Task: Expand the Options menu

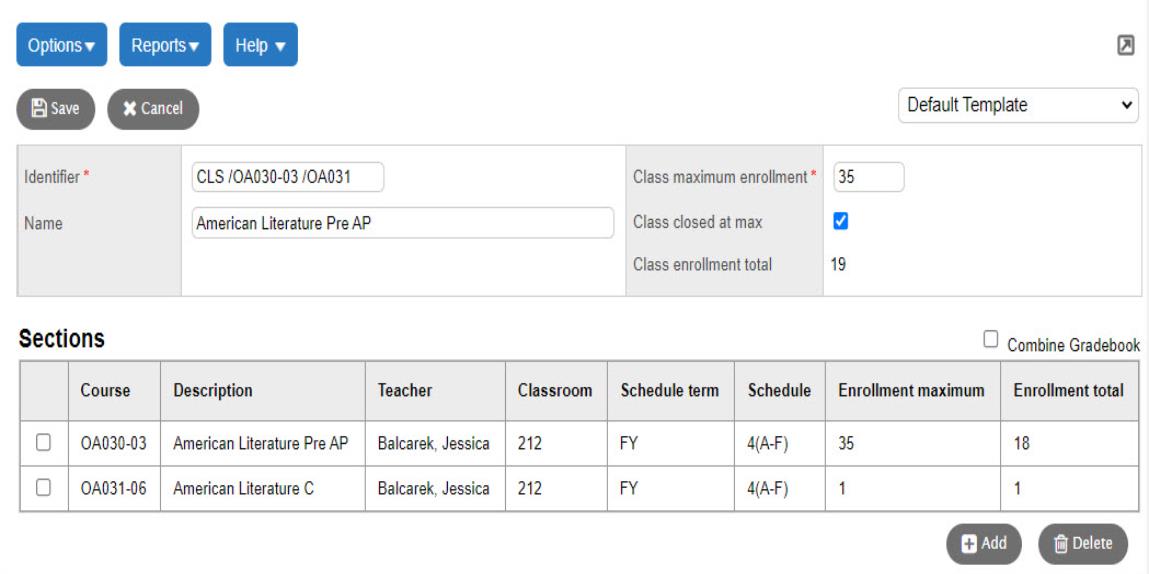Action: tap(61, 46)
